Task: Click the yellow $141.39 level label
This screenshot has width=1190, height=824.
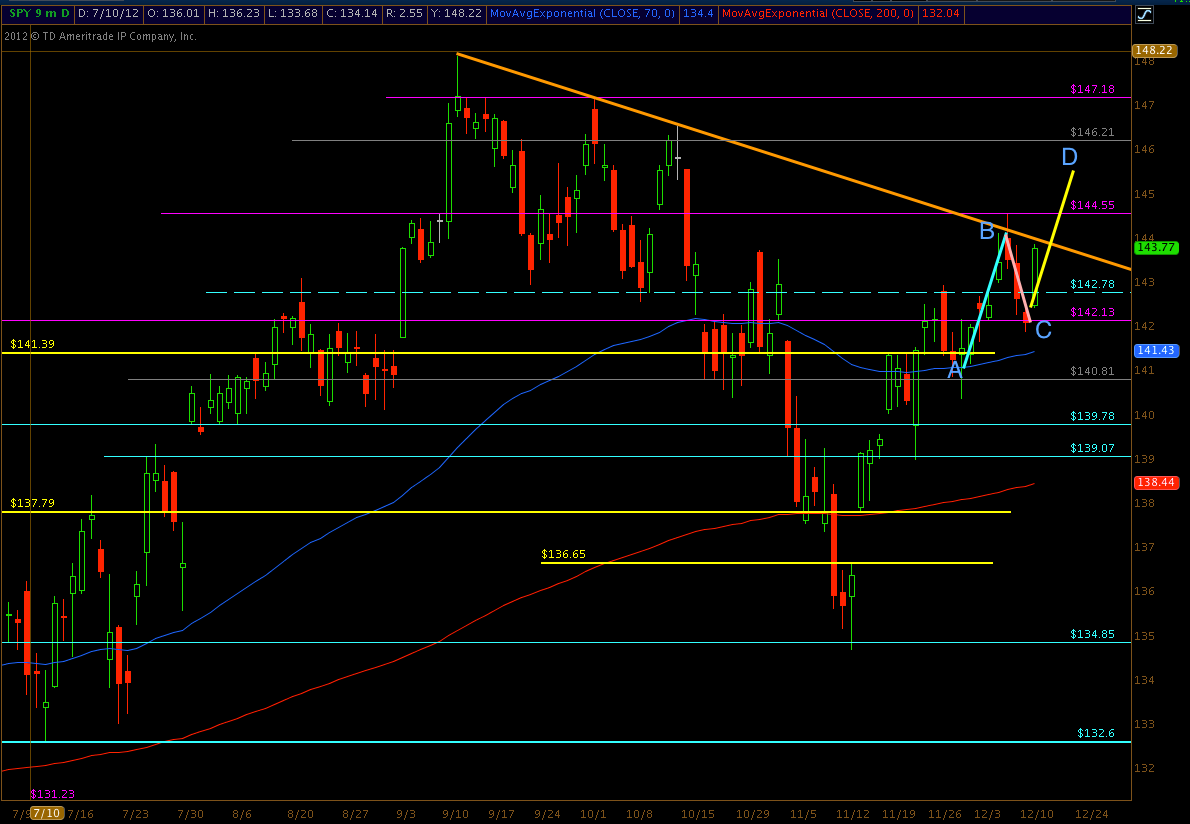Action: pyautogui.click(x=32, y=343)
